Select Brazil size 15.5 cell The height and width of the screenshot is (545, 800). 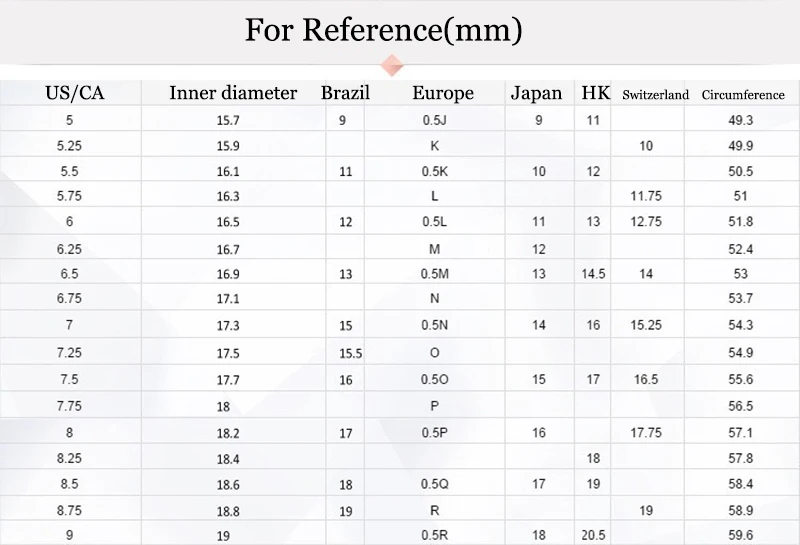[x=351, y=353]
